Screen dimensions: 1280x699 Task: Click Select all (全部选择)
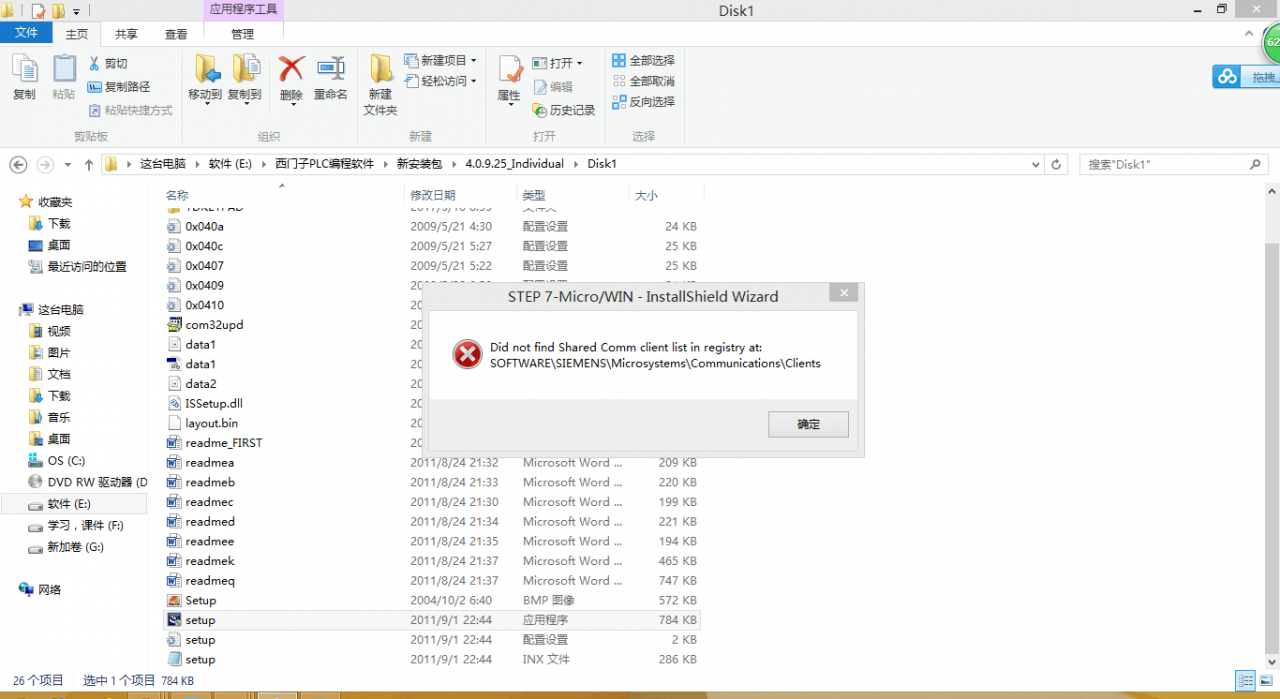[643, 61]
